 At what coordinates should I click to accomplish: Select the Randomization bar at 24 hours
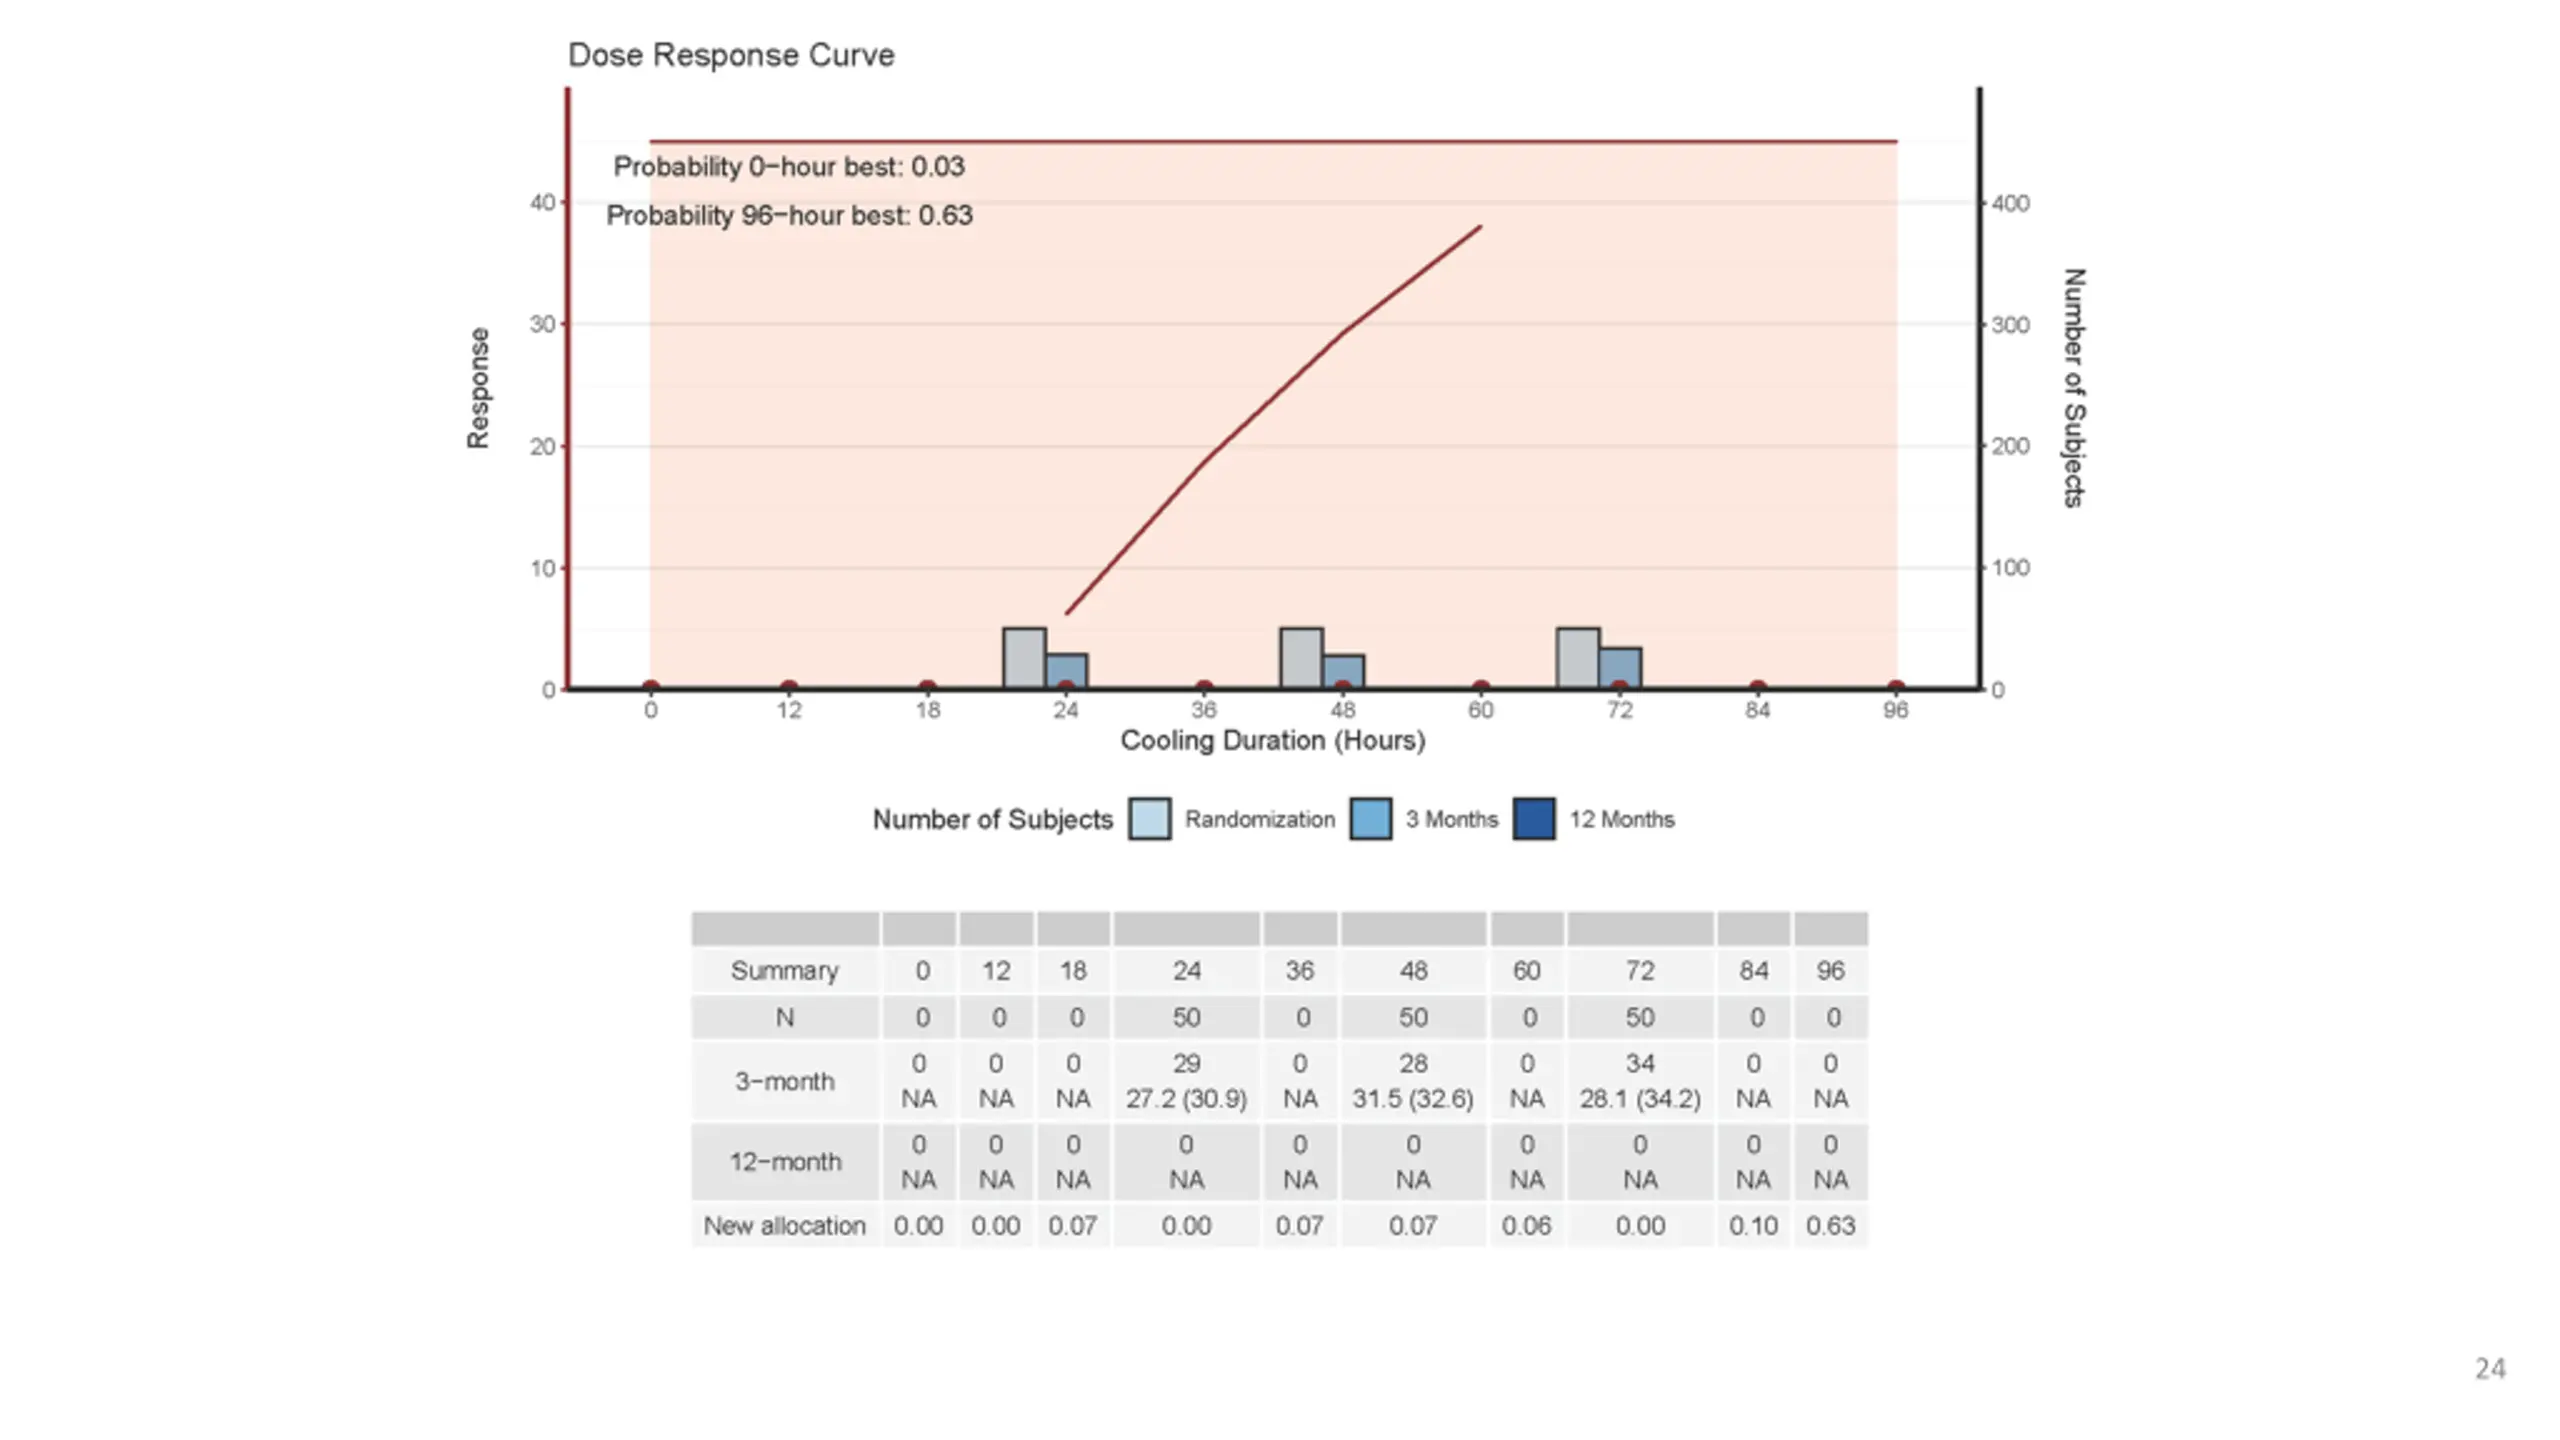click(1024, 658)
